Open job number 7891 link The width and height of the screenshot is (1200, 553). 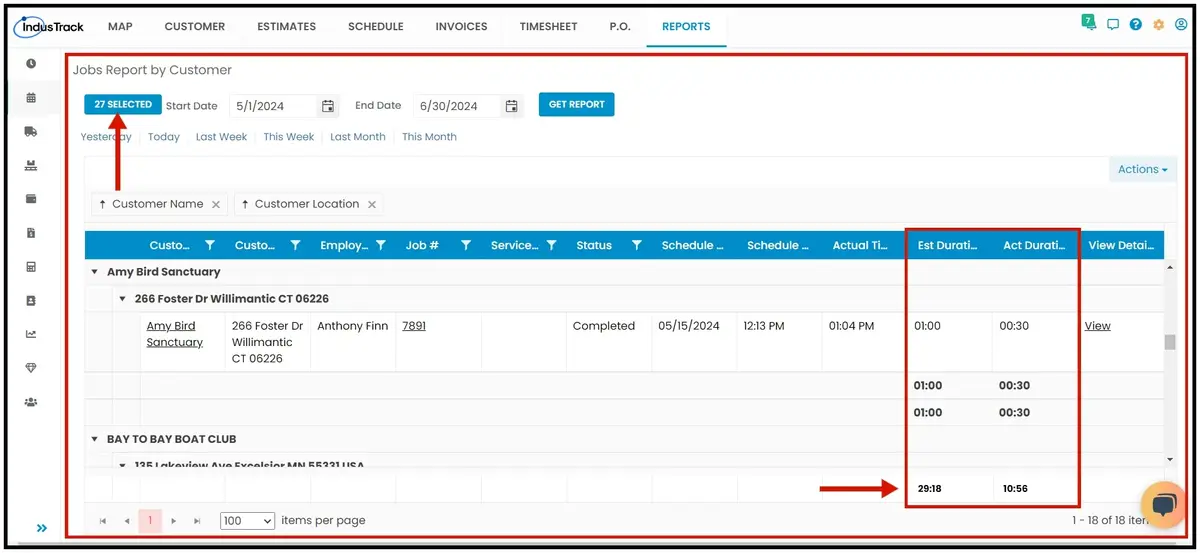click(x=414, y=326)
